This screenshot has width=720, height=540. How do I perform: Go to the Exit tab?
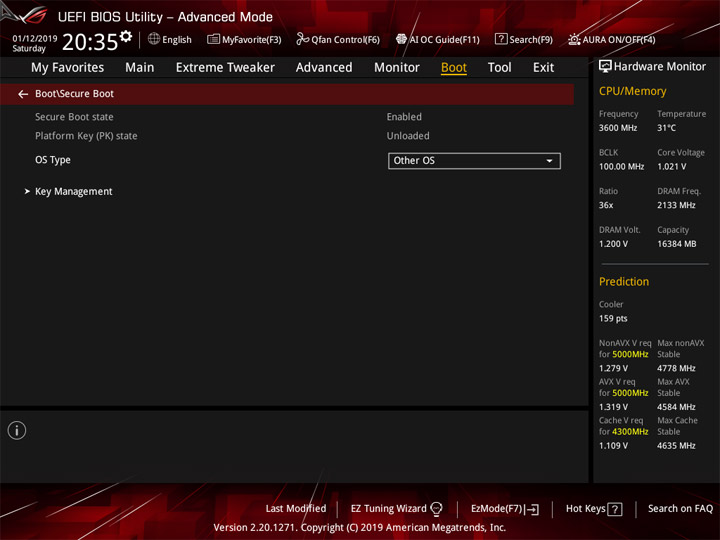click(543, 68)
